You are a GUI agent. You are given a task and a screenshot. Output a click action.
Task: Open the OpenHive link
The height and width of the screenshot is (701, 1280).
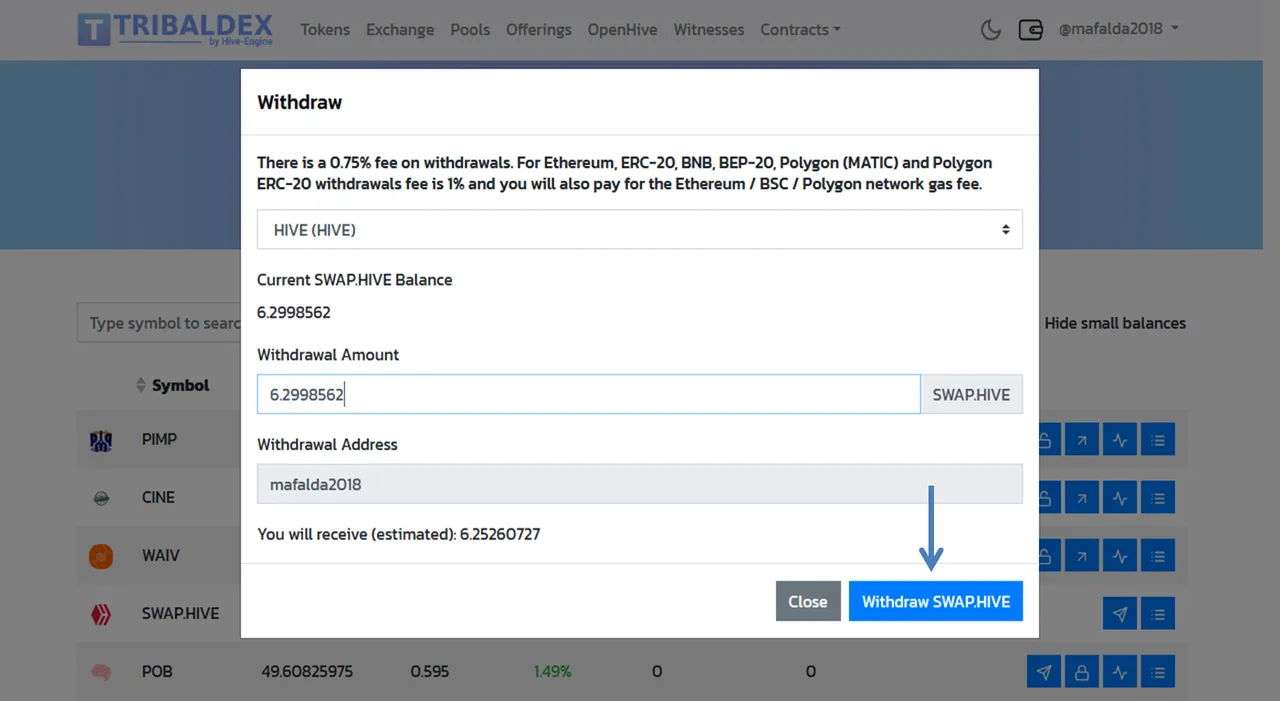click(622, 30)
